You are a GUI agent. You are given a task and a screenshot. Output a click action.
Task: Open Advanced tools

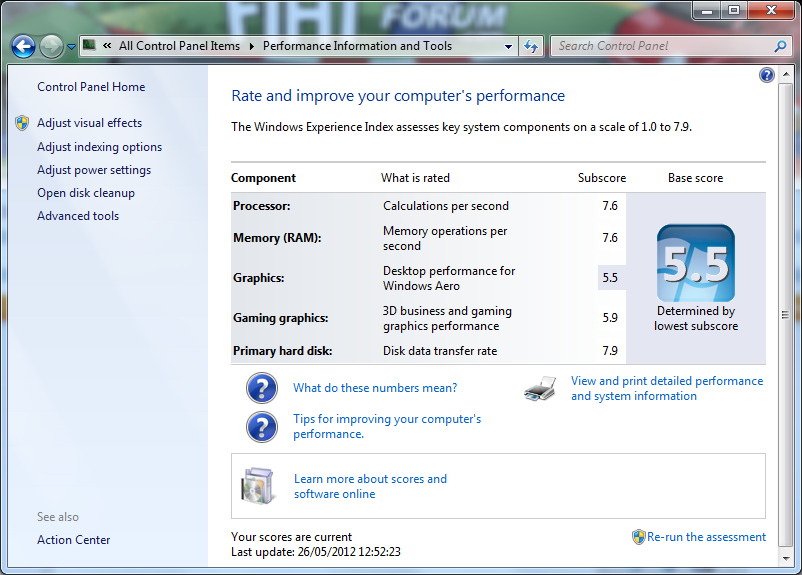78,216
